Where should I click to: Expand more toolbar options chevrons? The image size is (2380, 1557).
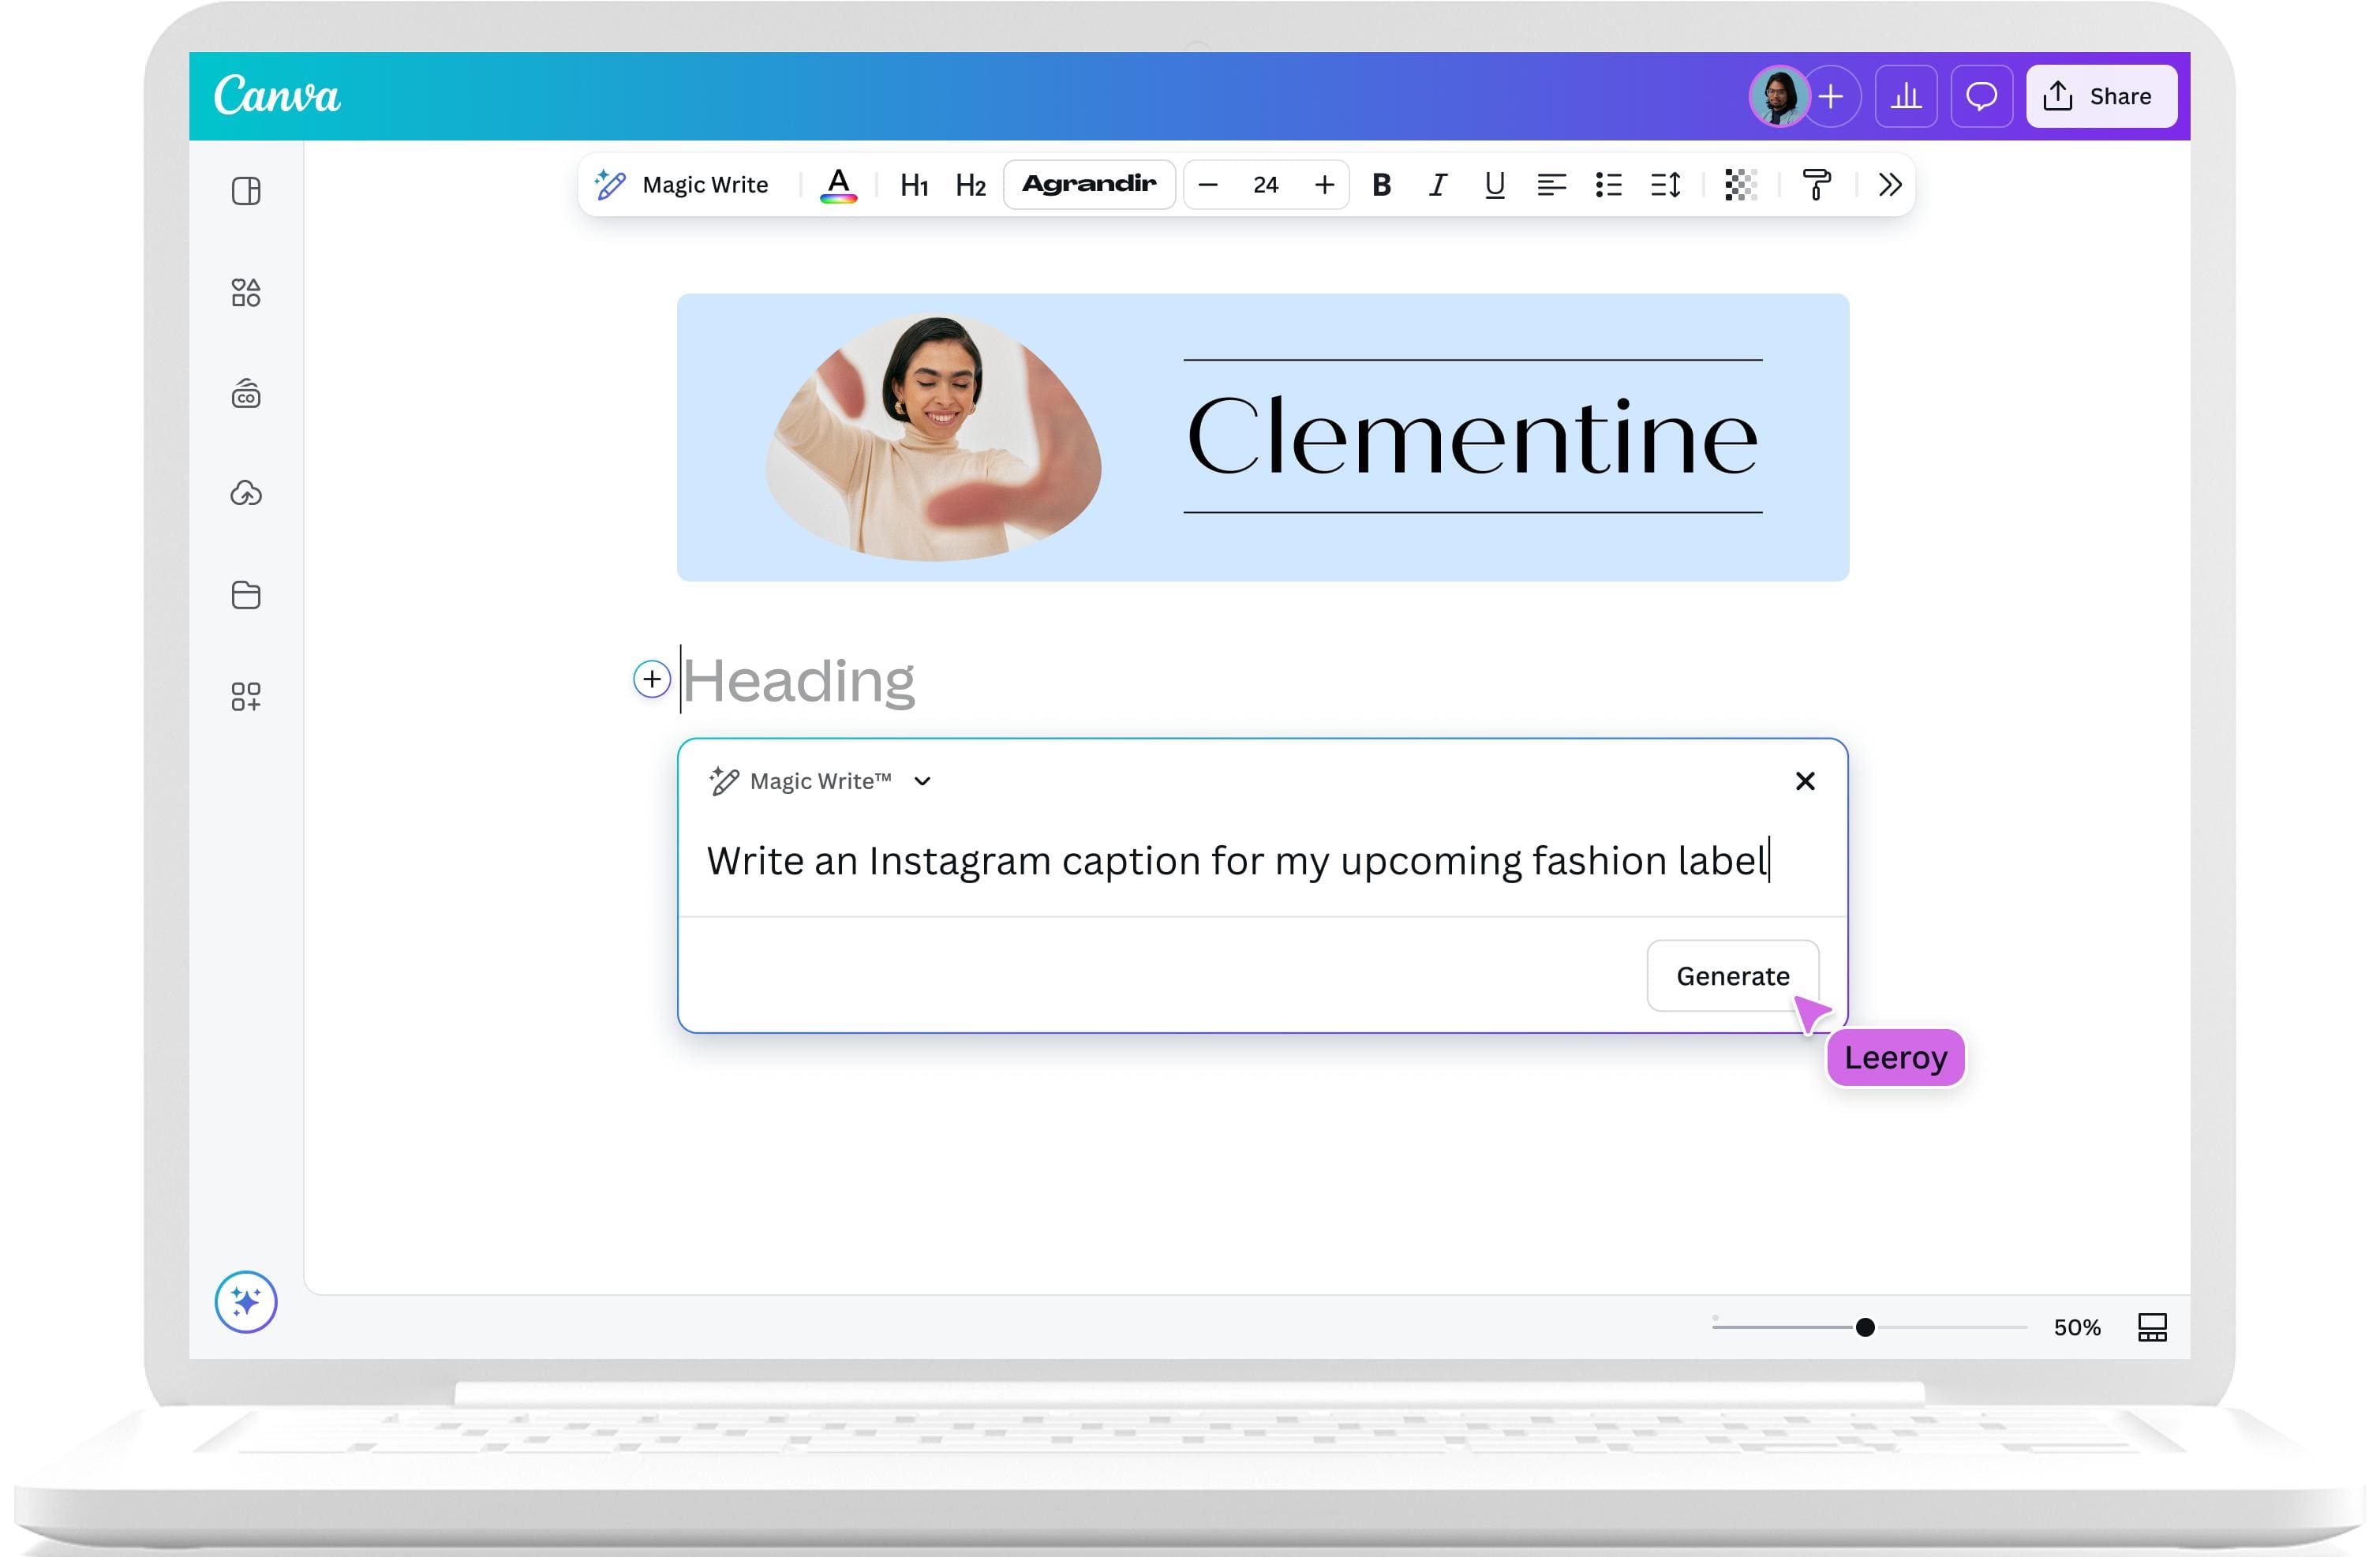coord(1889,185)
